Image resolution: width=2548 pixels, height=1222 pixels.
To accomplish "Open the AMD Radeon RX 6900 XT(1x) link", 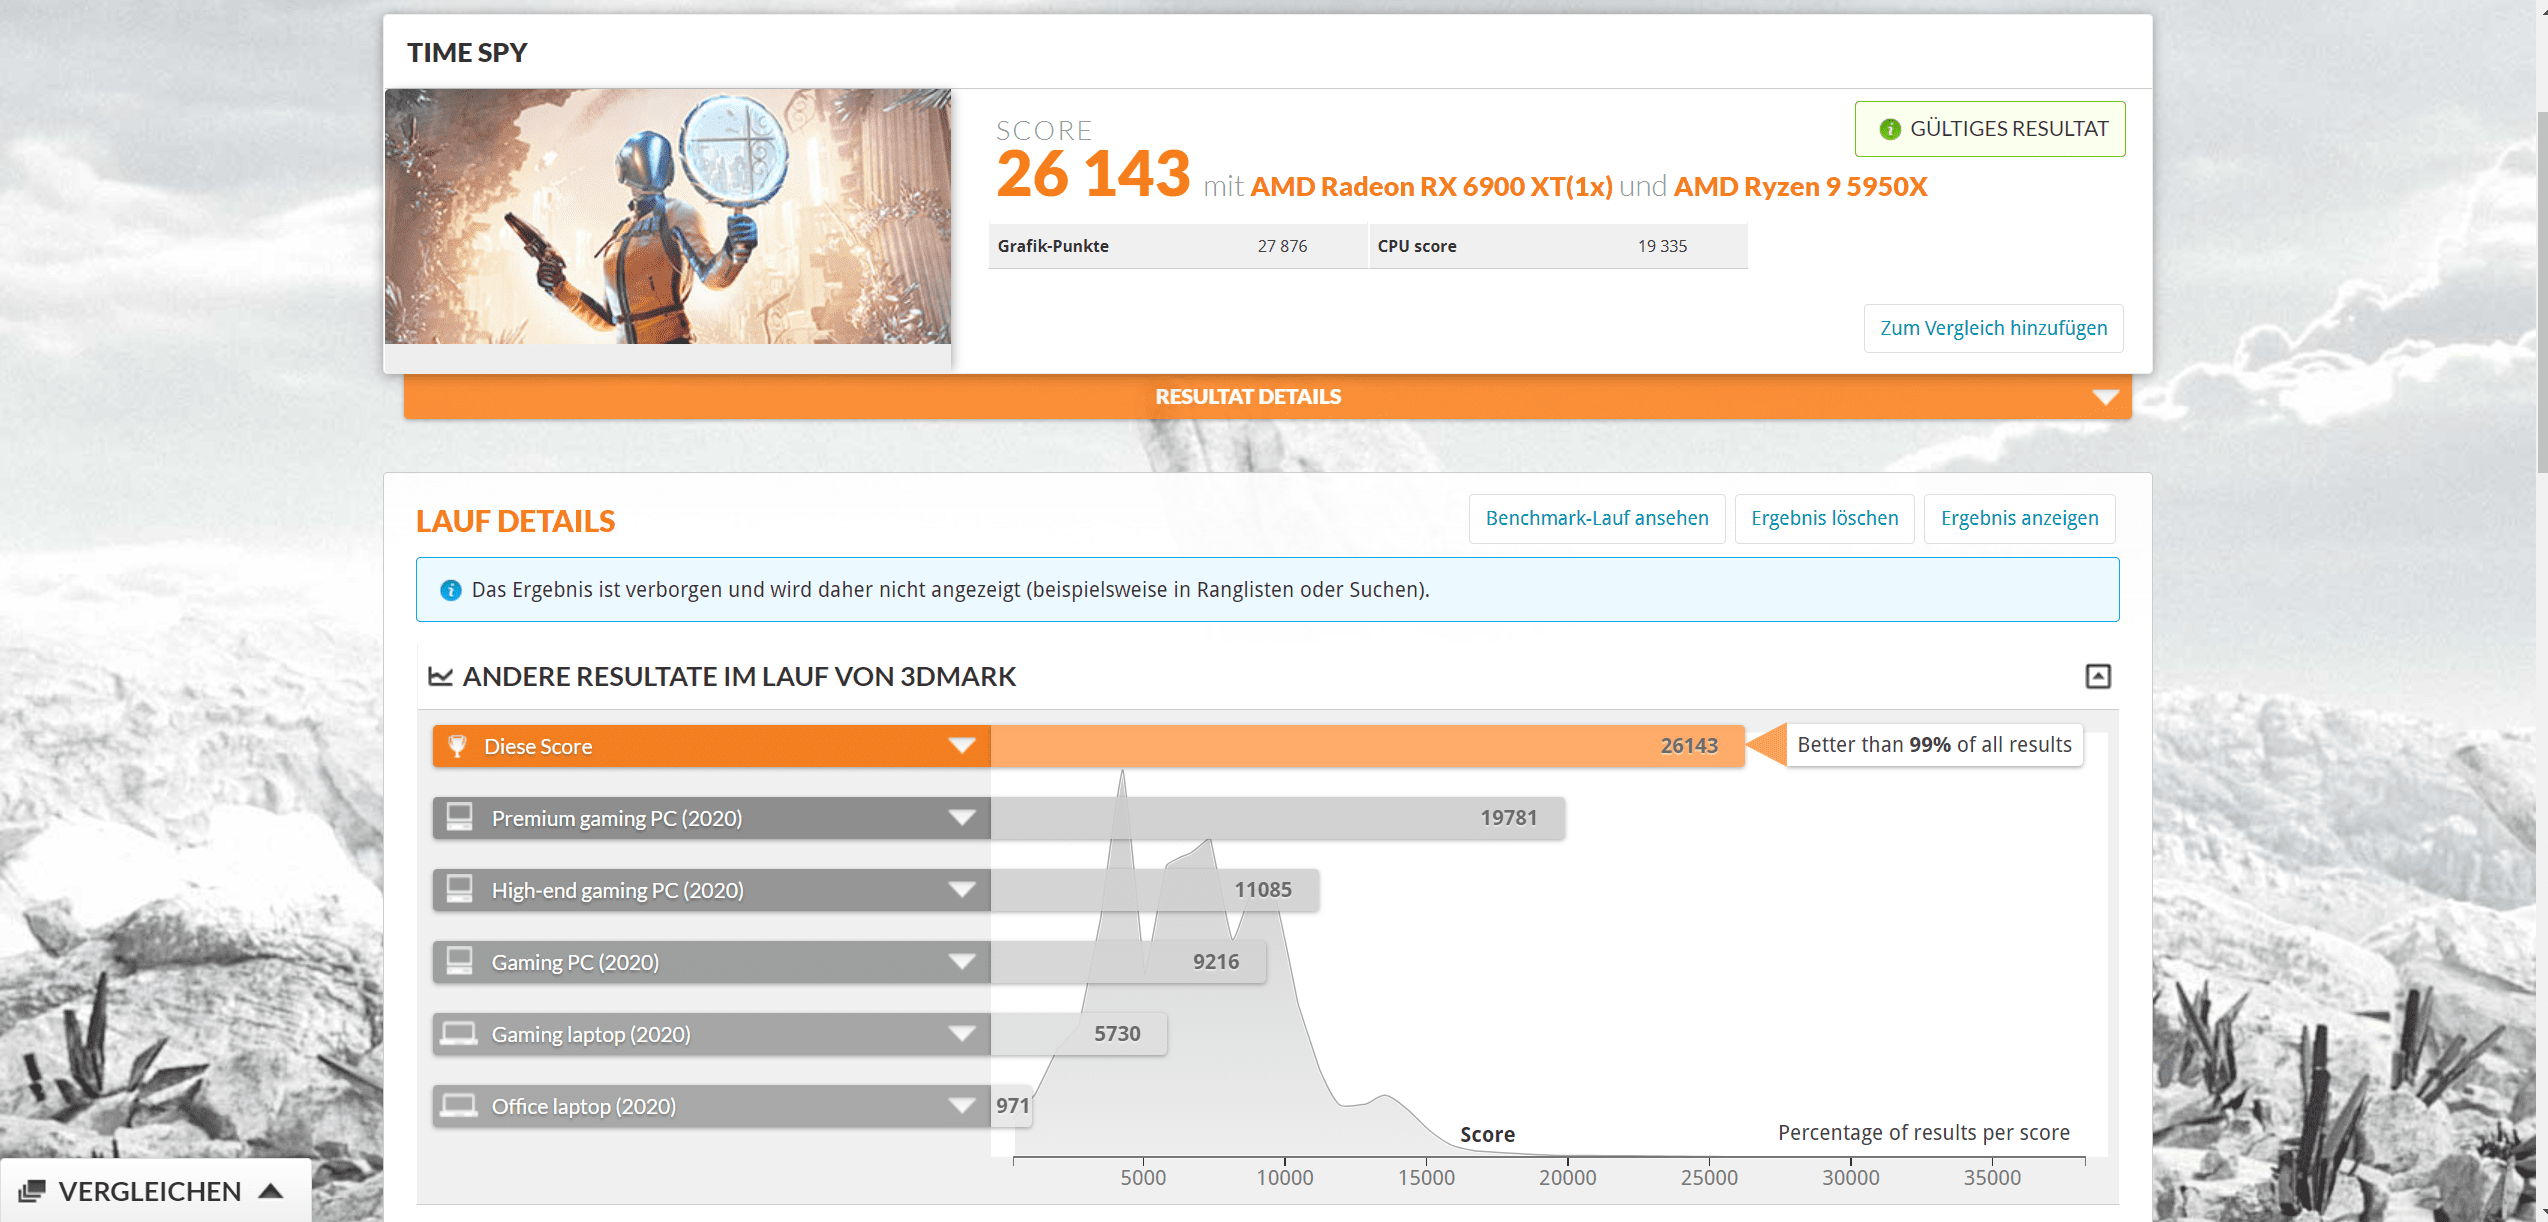I will (x=1431, y=187).
